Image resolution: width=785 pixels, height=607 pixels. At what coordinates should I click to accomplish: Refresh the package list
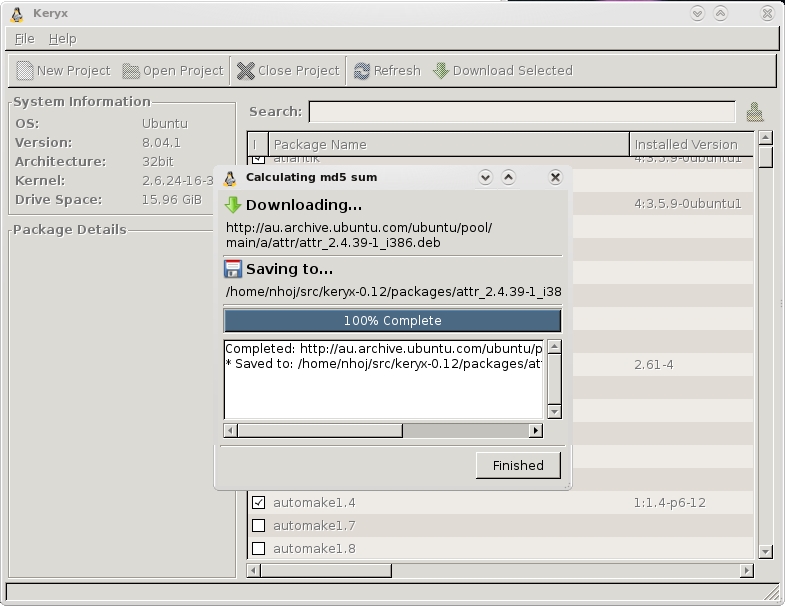pos(362,71)
